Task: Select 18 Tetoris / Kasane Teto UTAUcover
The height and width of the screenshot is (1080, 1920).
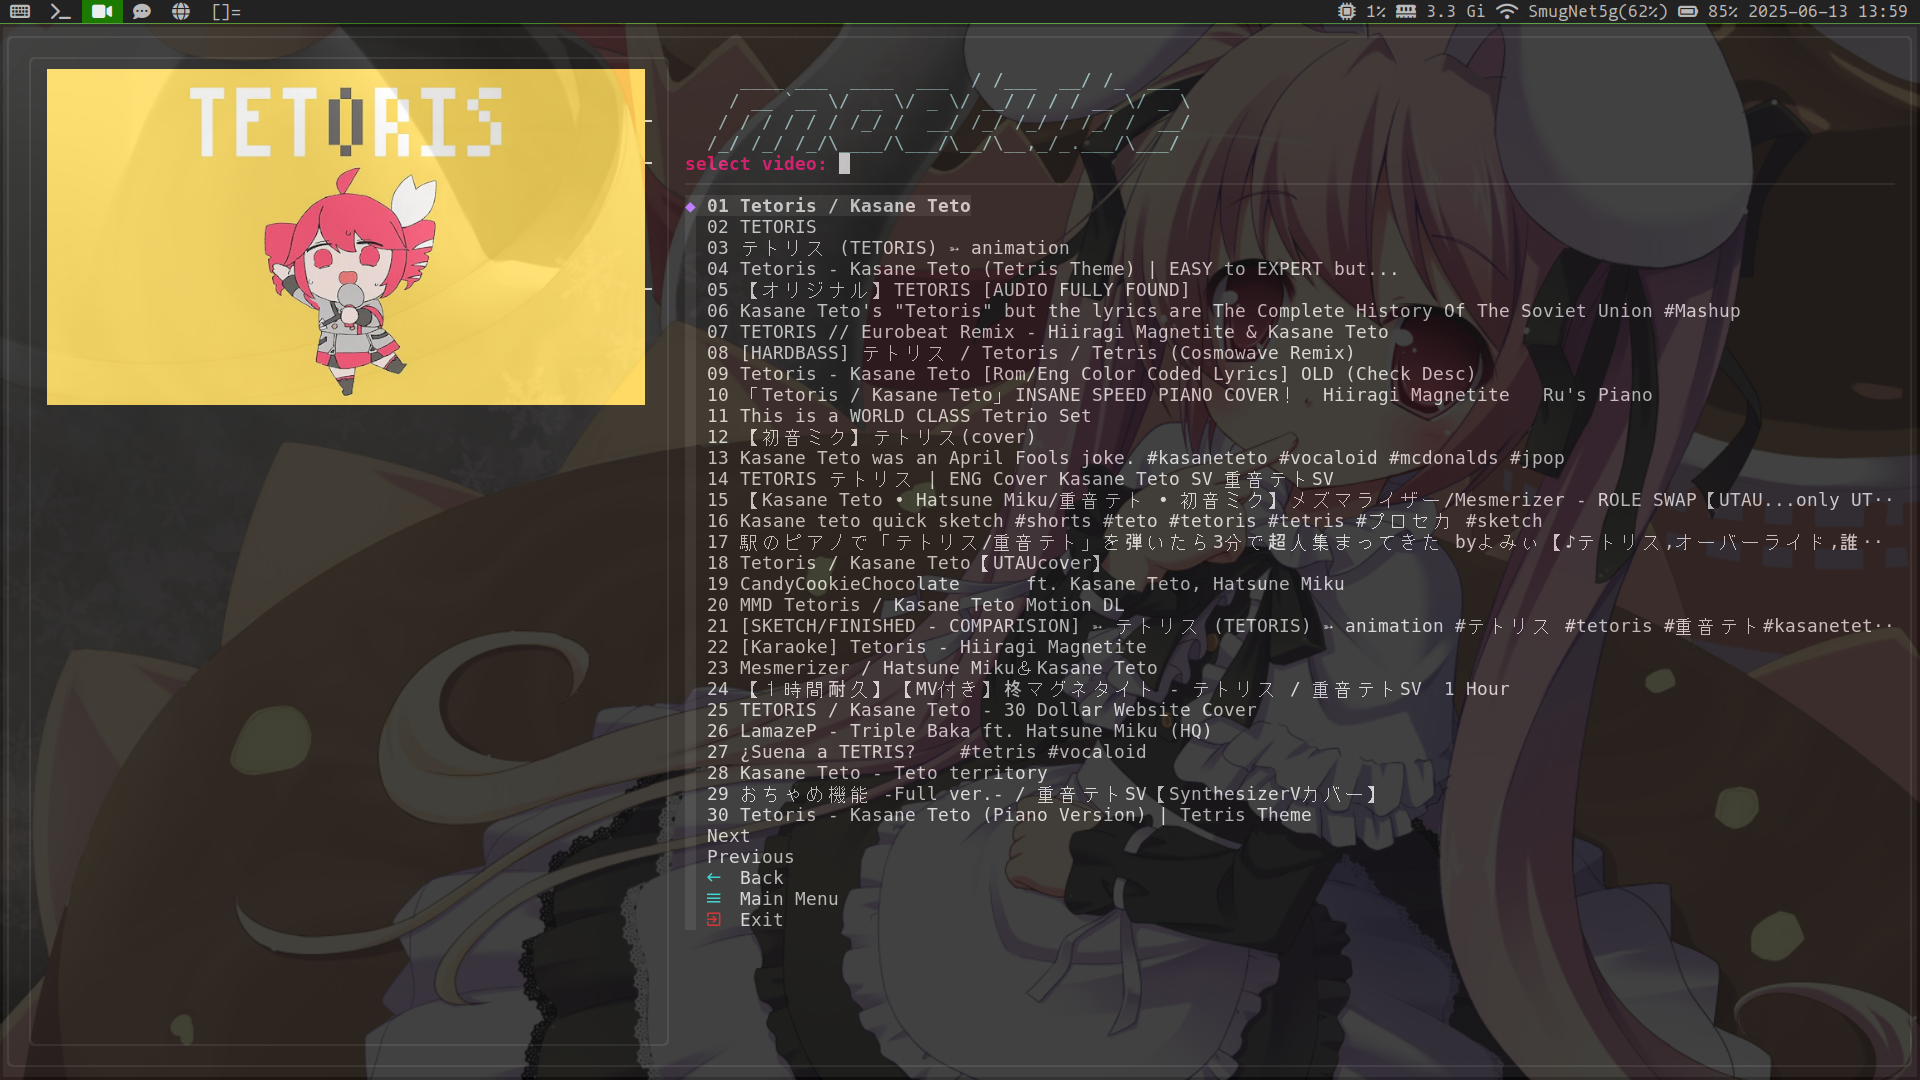Action: tap(904, 563)
